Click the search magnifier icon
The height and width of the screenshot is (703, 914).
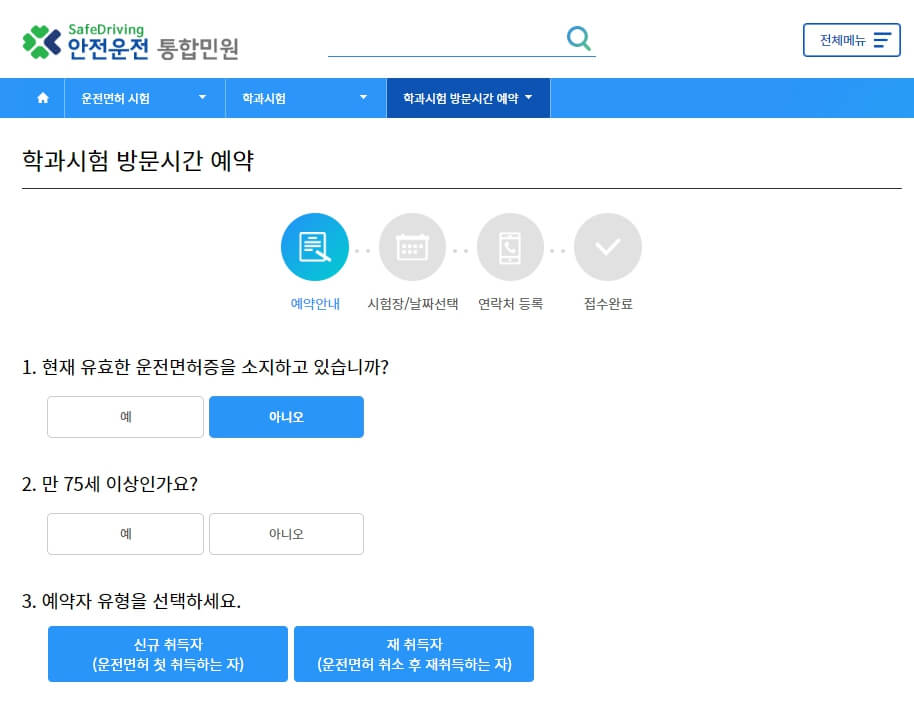(x=578, y=38)
